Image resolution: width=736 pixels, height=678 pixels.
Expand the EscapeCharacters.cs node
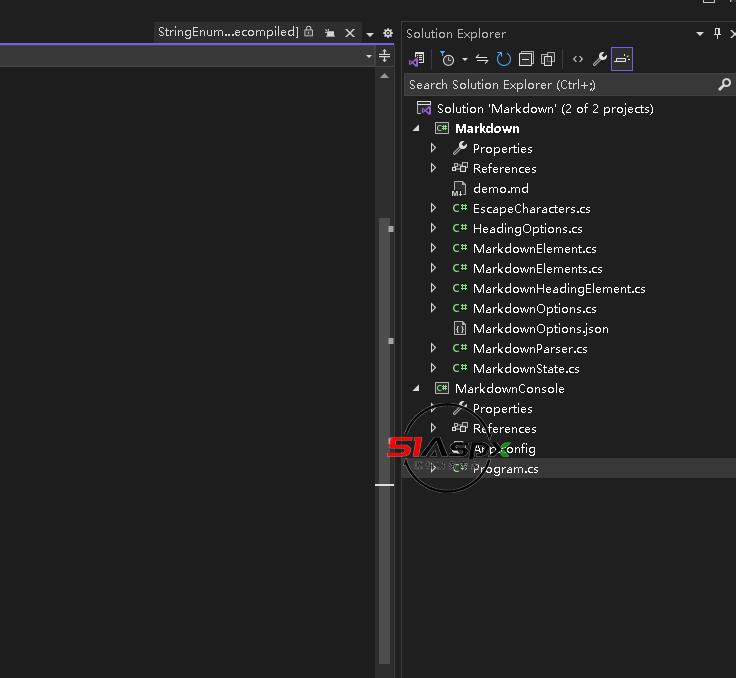[x=433, y=208]
